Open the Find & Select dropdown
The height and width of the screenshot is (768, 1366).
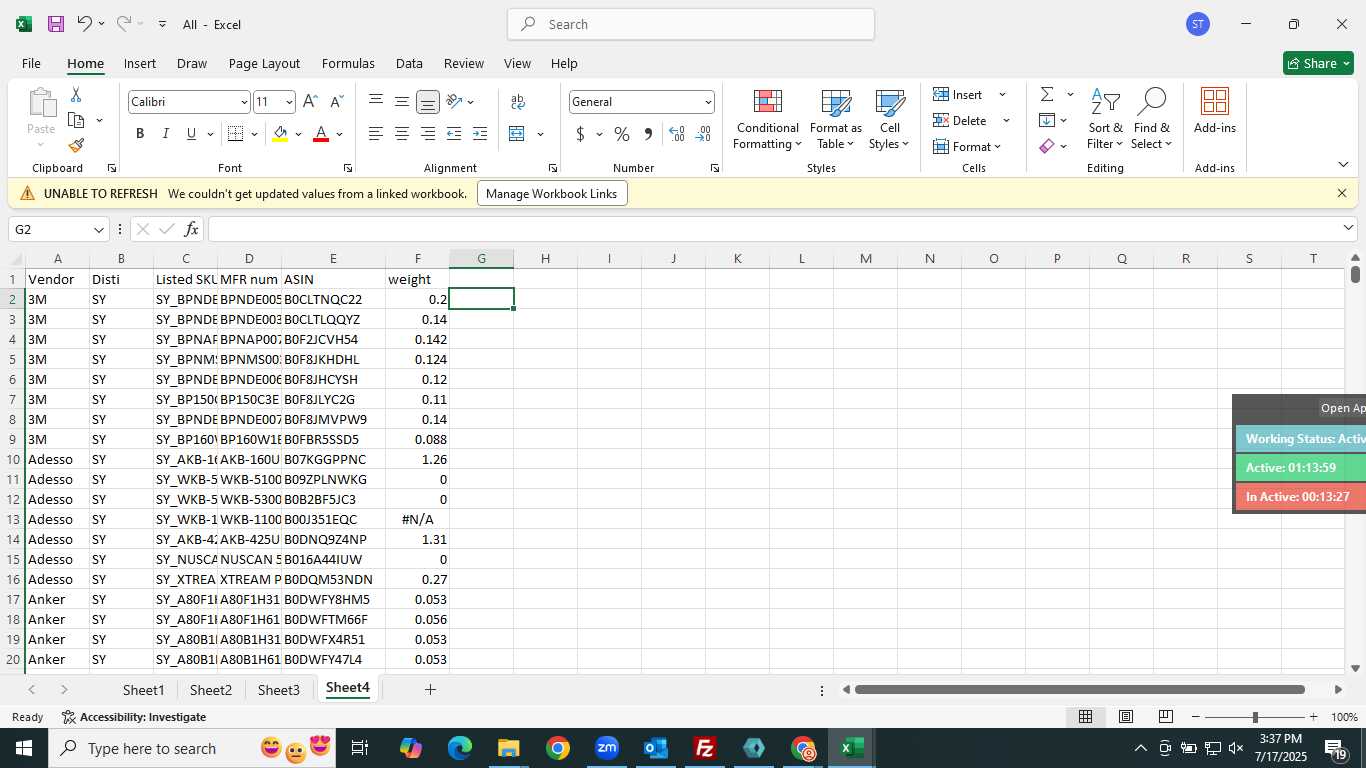(x=1152, y=120)
